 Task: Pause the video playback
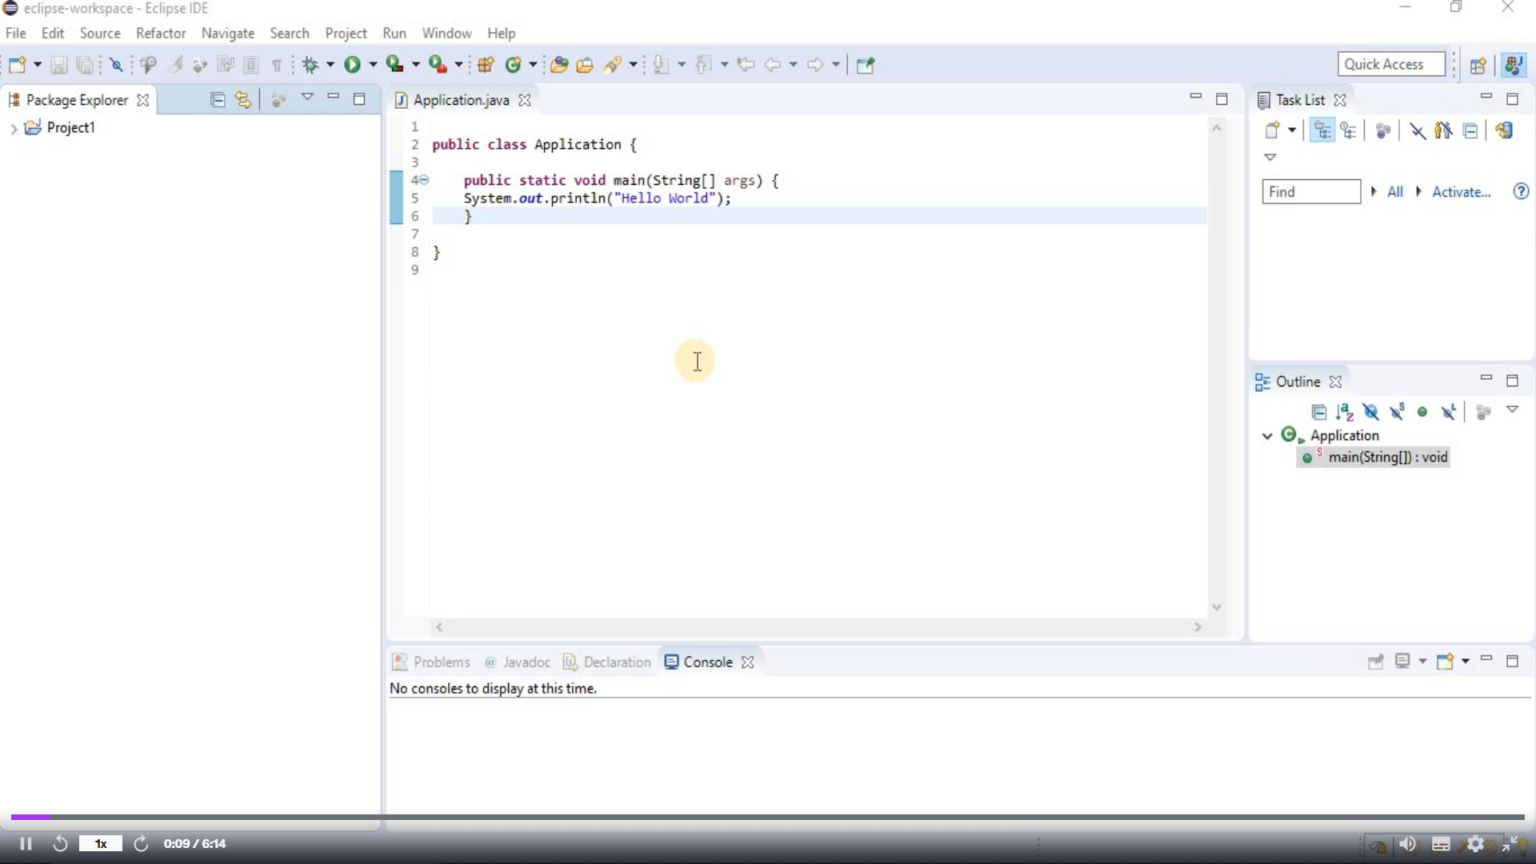pyautogui.click(x=26, y=844)
